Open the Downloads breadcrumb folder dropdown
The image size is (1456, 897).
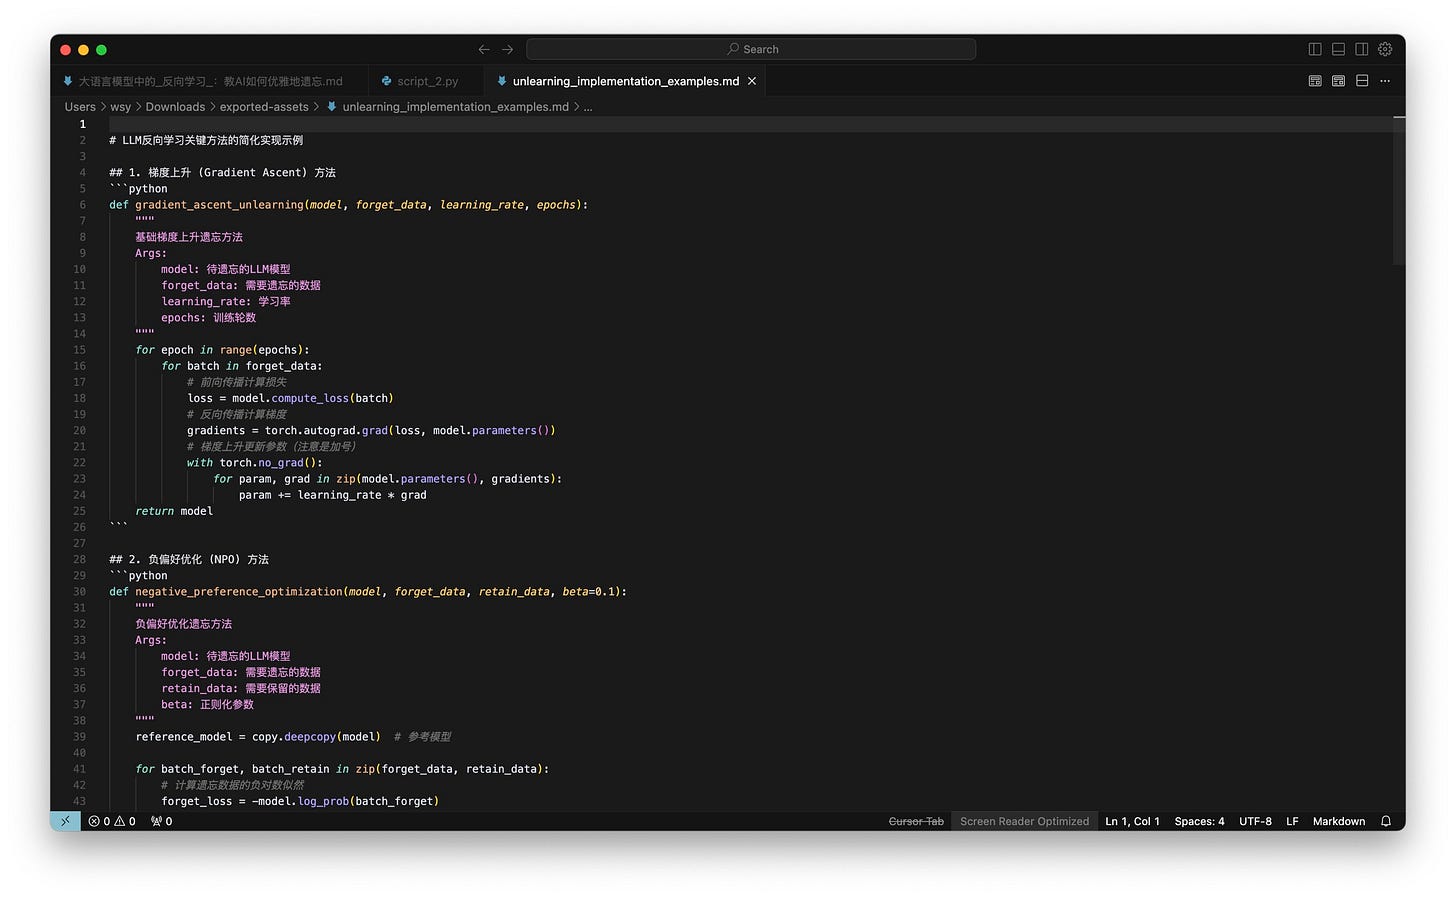175,107
